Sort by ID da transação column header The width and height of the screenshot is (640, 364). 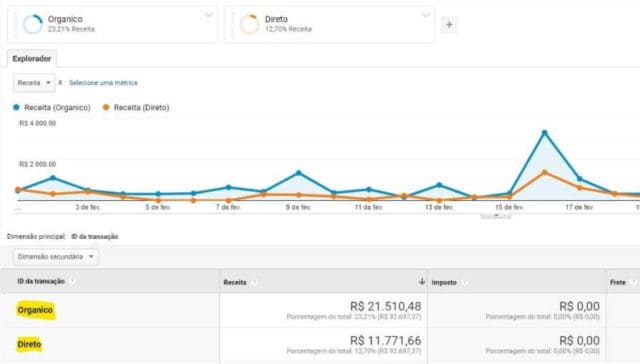click(41, 281)
